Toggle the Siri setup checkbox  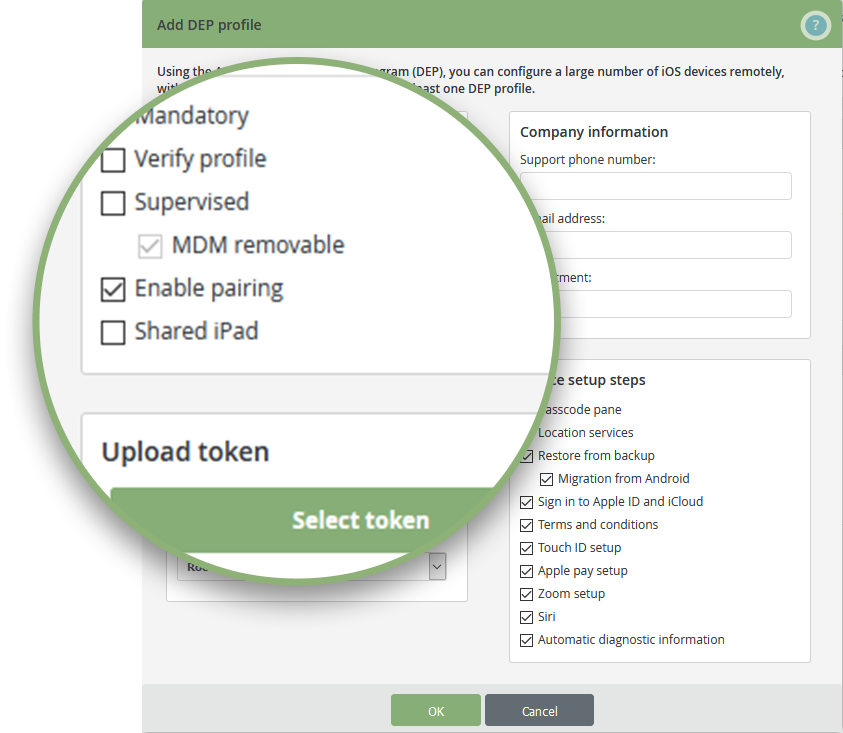[526, 617]
